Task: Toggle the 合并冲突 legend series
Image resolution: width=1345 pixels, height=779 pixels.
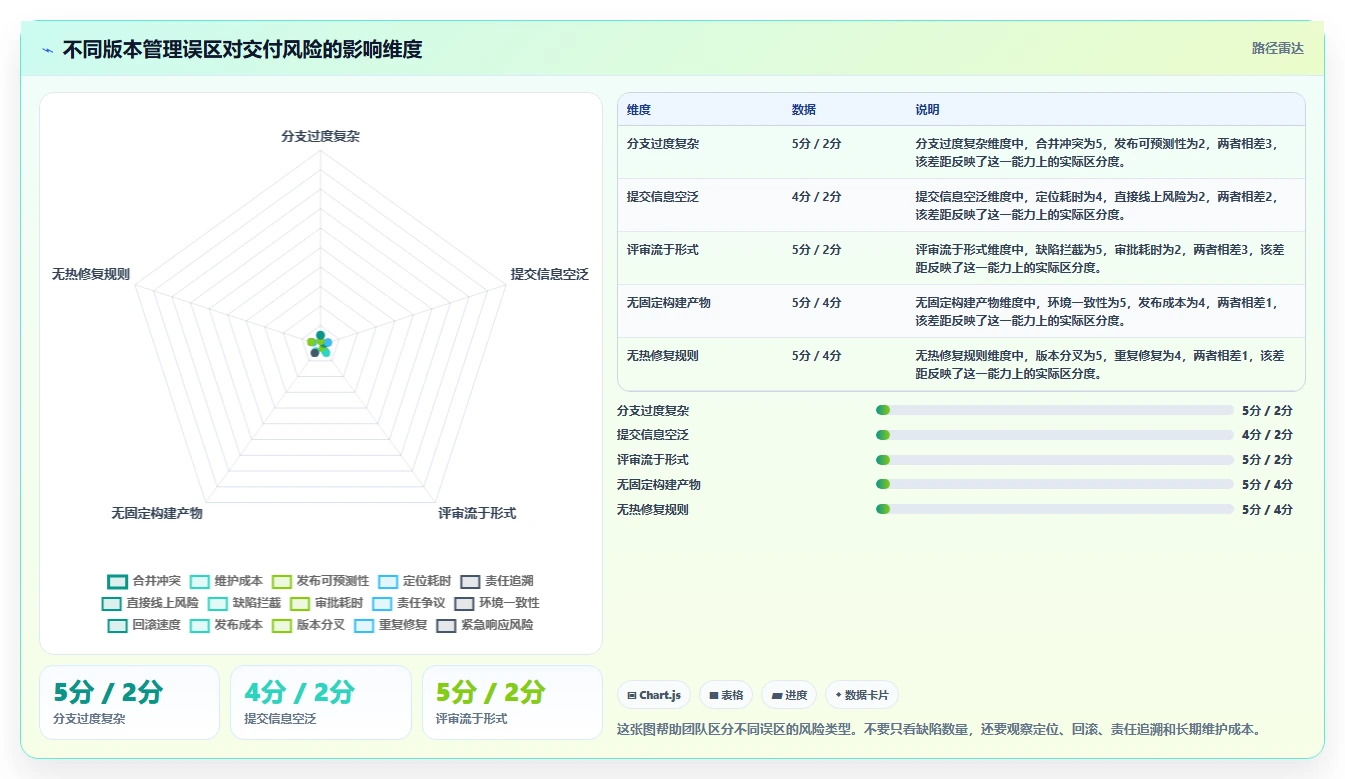Action: point(144,581)
